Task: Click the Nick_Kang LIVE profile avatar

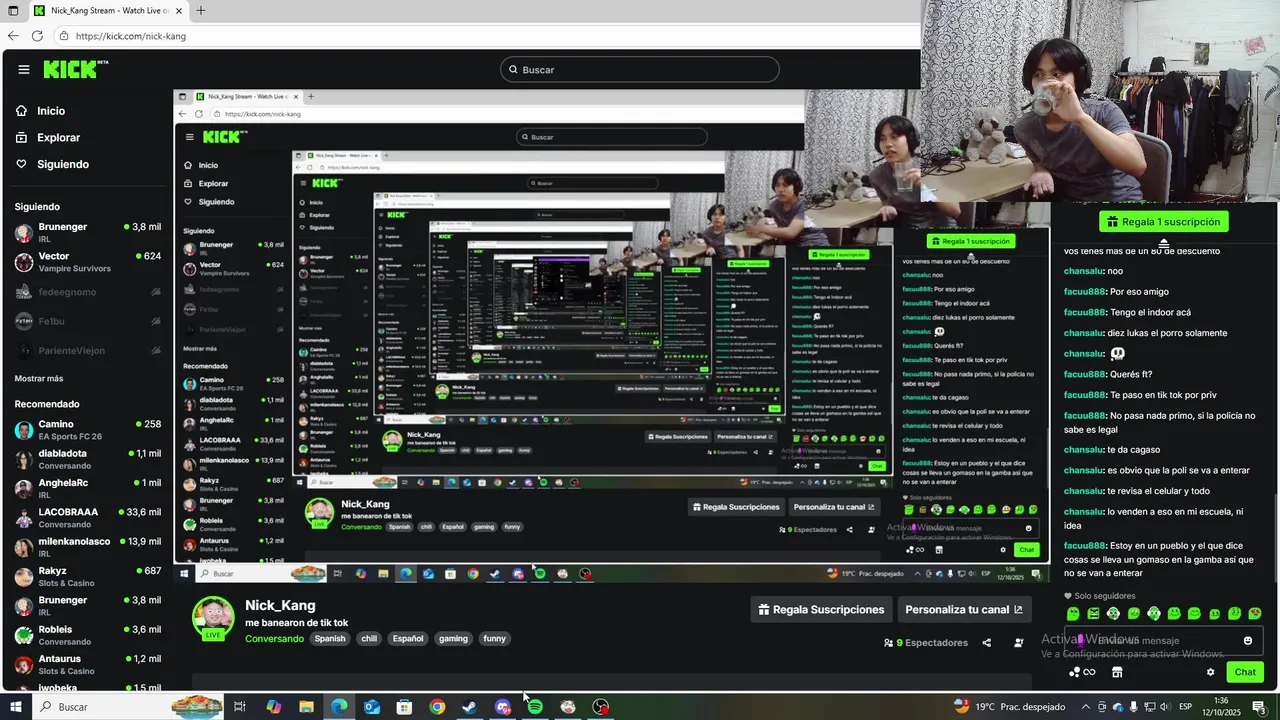Action: click(213, 618)
